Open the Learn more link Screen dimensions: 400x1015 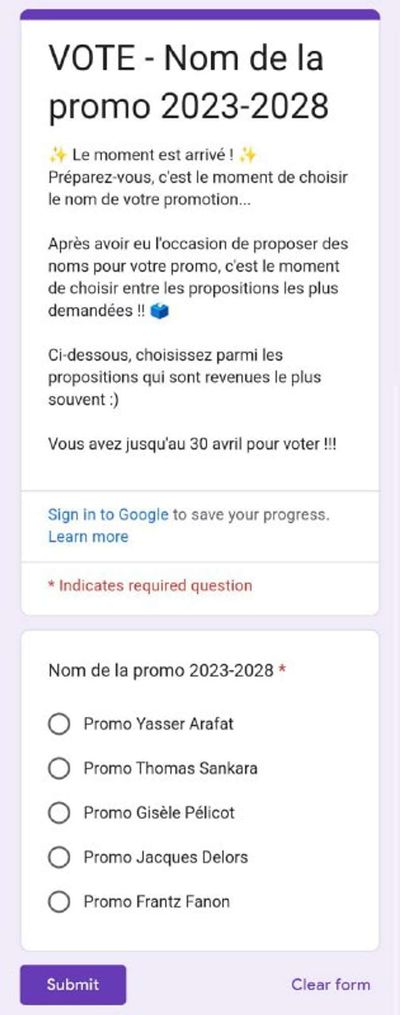click(x=88, y=537)
